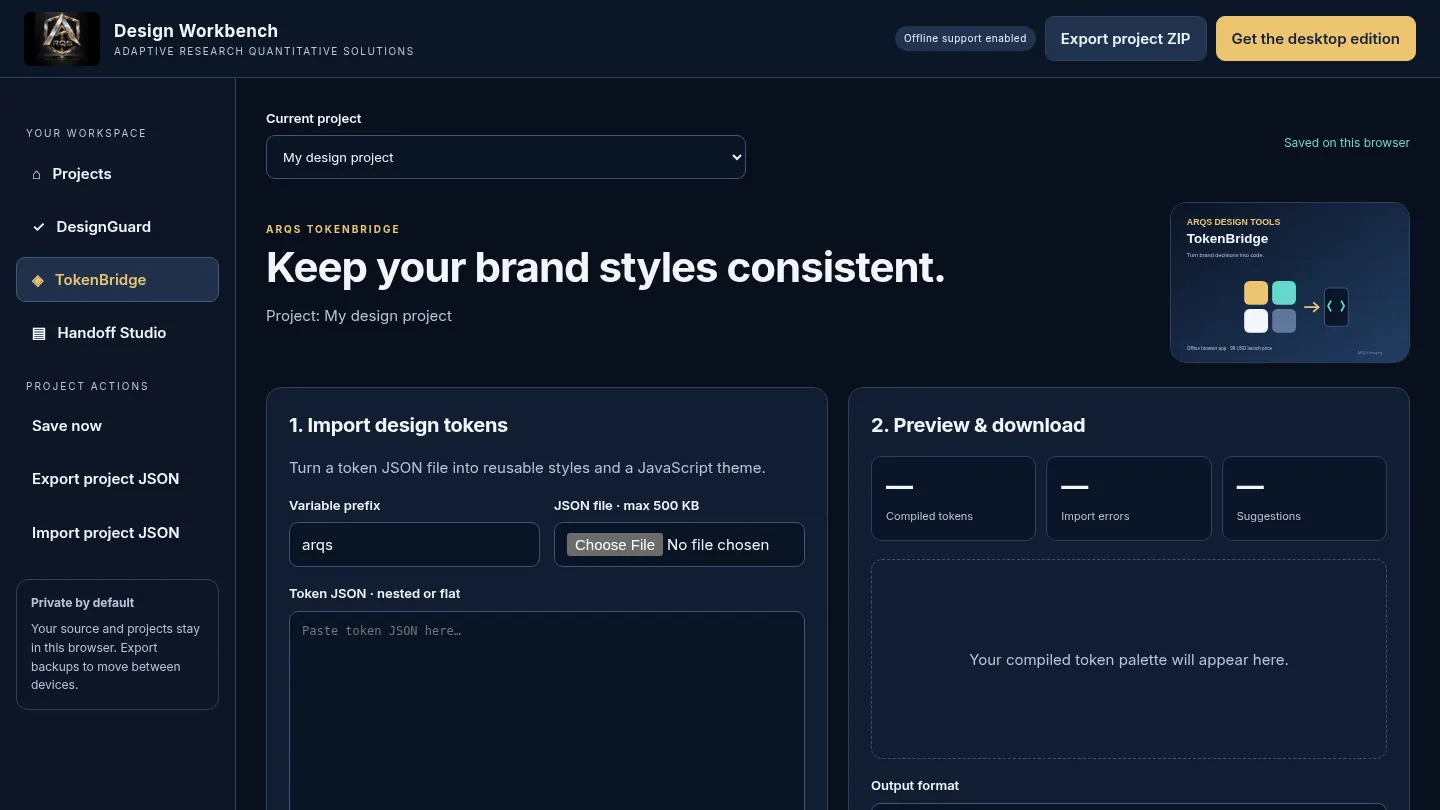1440x810 pixels.
Task: Click the Saved on this browser status
Action: (x=1347, y=143)
